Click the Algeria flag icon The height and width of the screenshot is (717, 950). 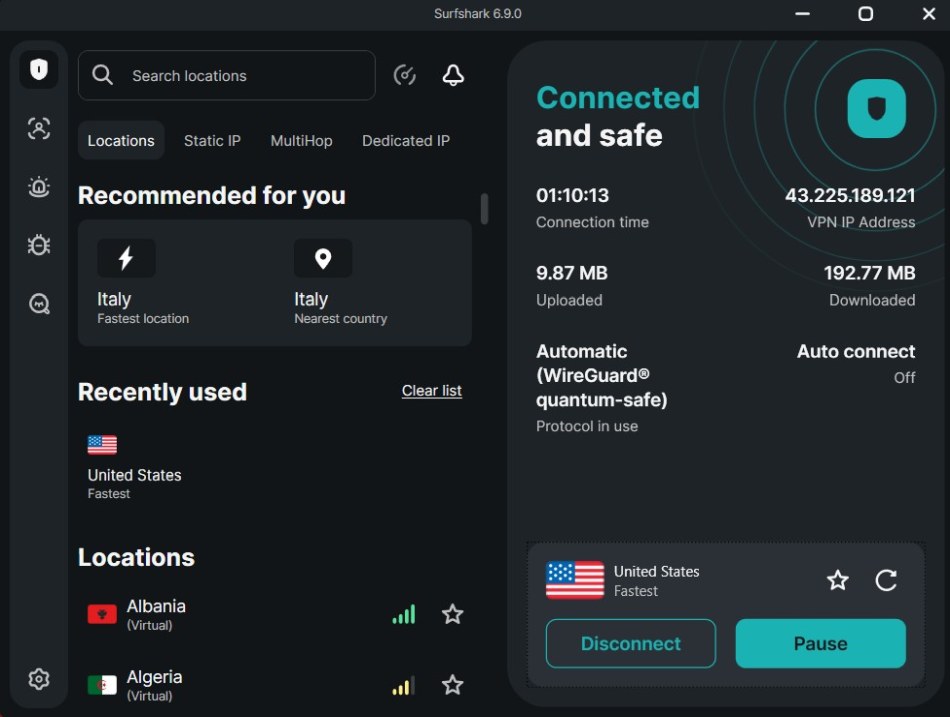click(102, 685)
